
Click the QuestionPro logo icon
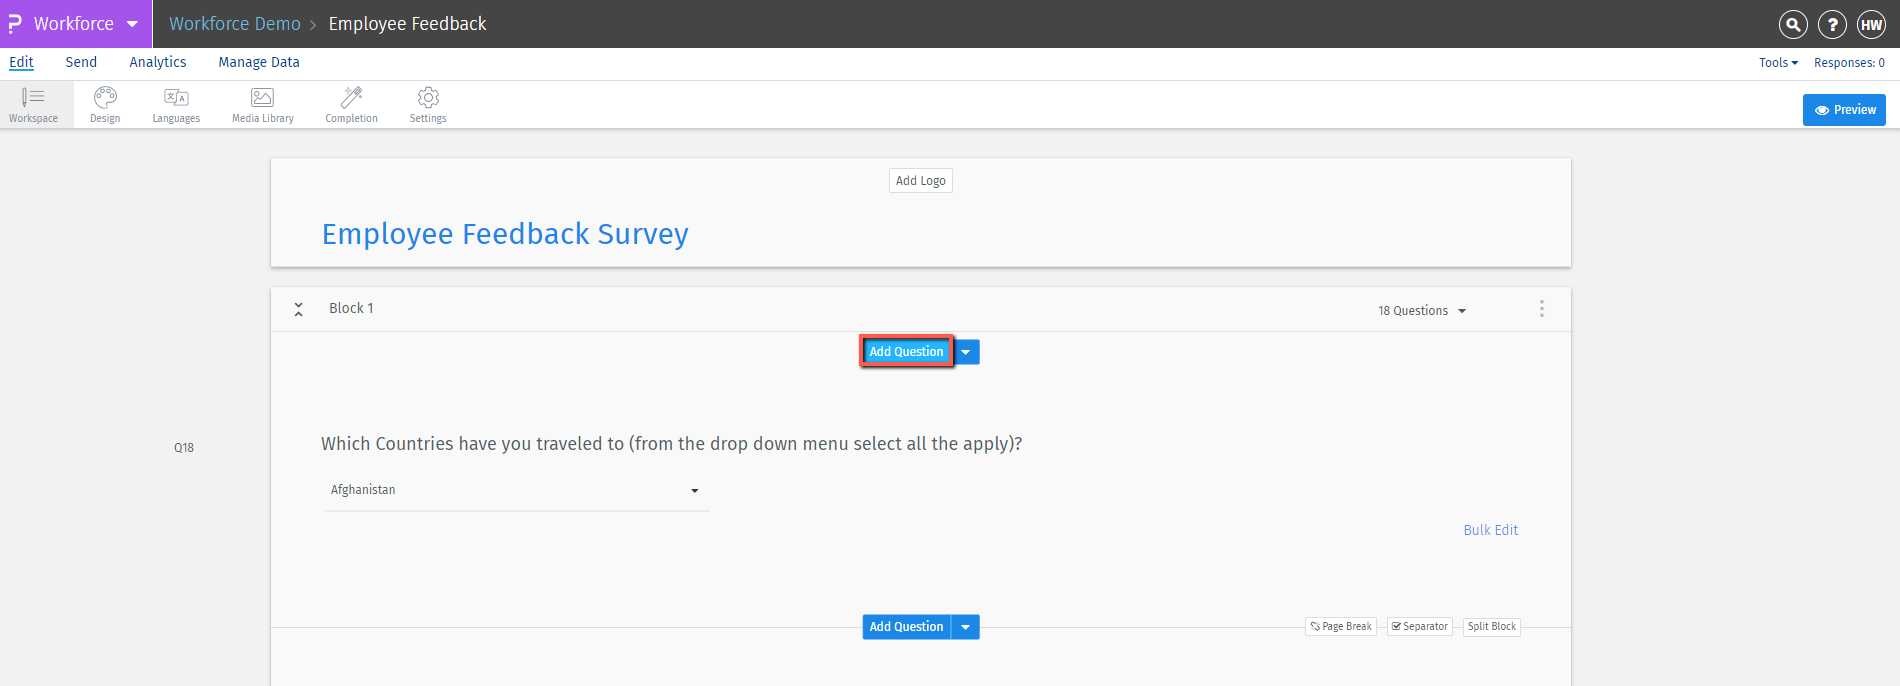(x=15, y=23)
